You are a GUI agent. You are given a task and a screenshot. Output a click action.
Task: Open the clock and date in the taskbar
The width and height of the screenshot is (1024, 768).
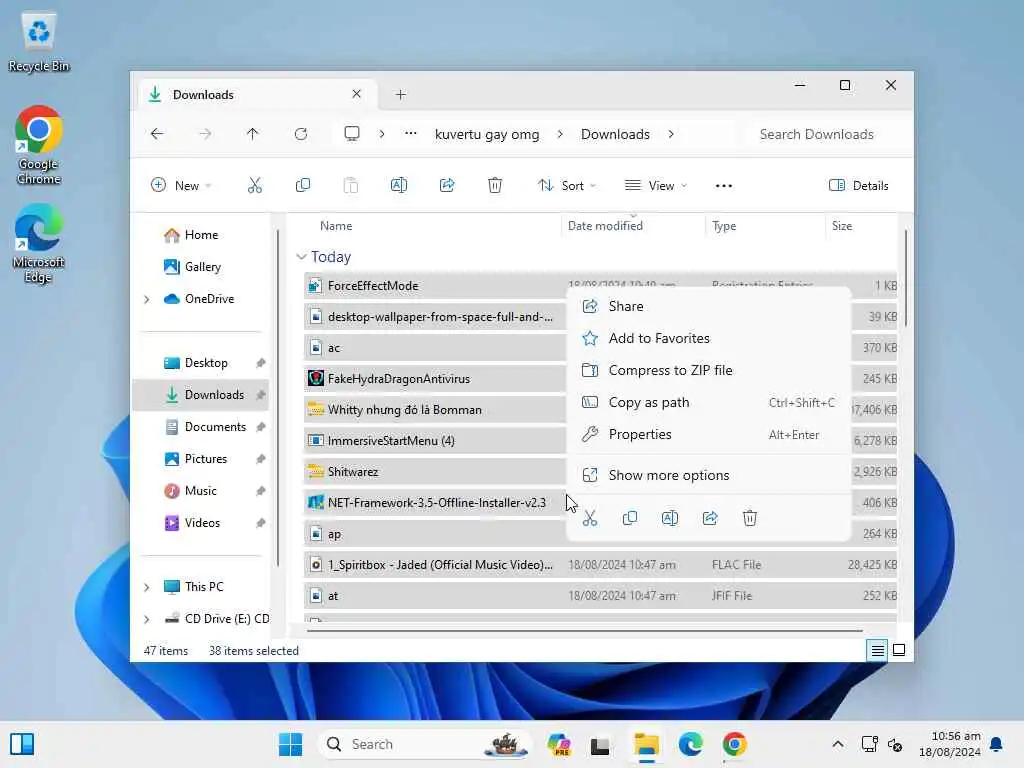(x=950, y=744)
